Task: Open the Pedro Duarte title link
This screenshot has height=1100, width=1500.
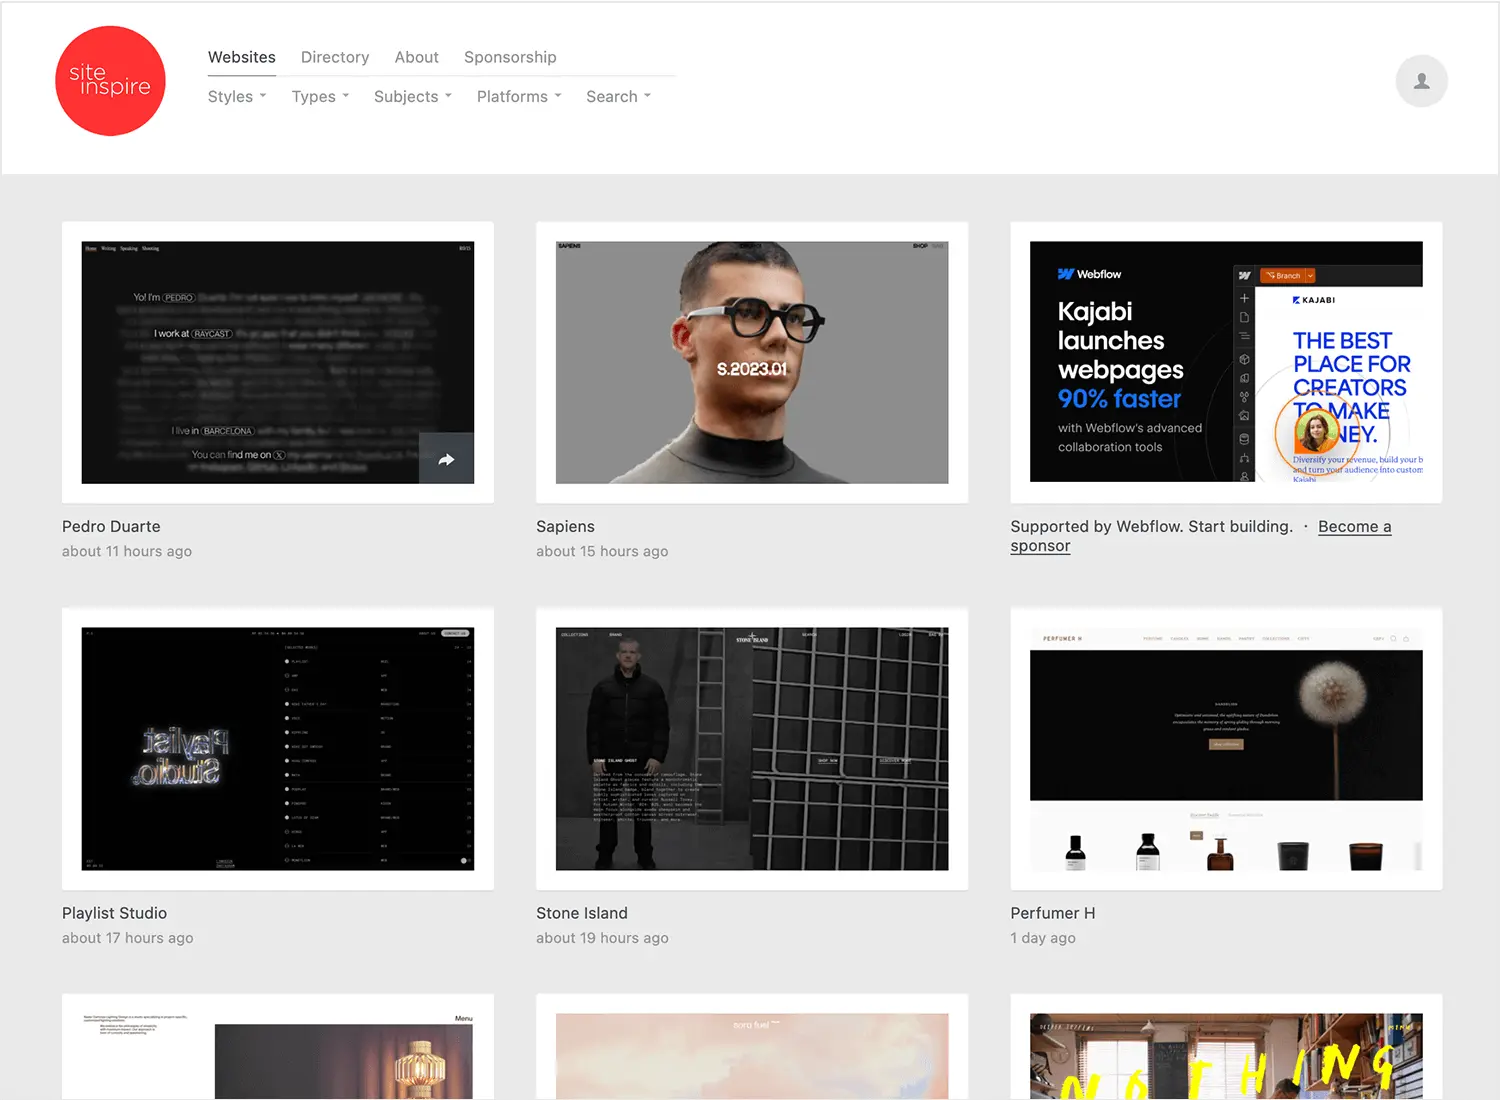Action: pos(111,527)
